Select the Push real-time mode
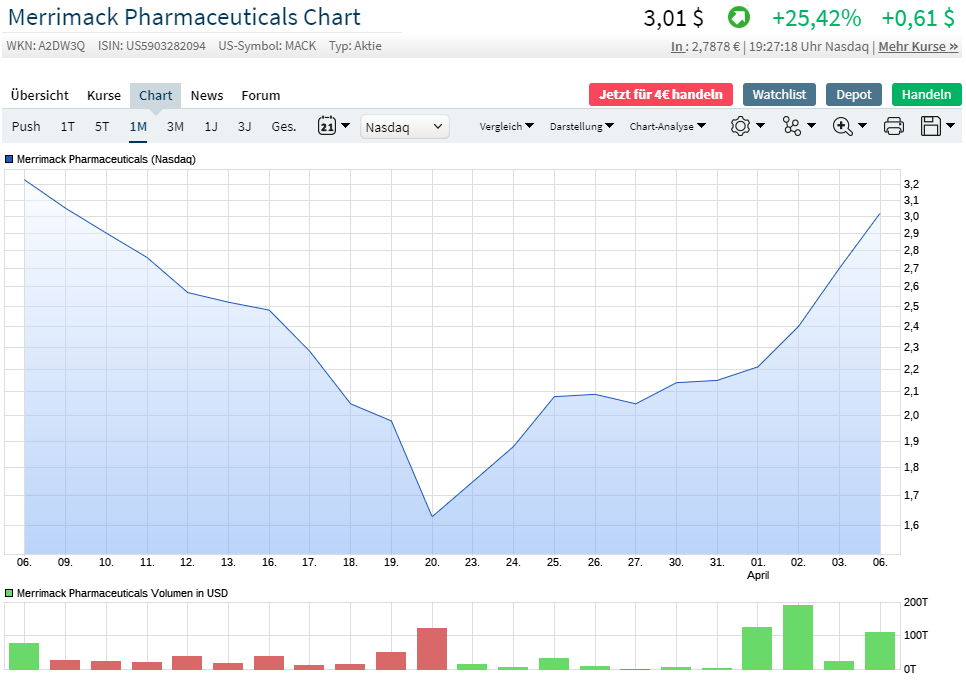 click(x=26, y=126)
